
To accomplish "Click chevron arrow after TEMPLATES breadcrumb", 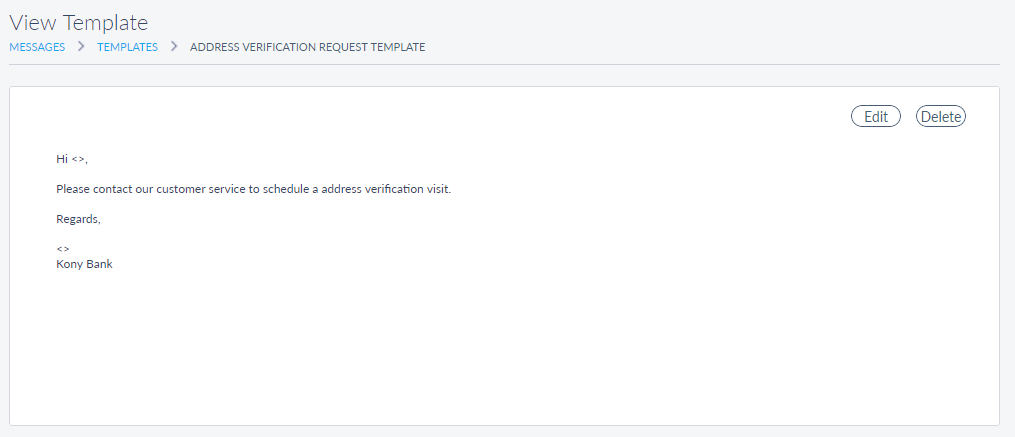I will click(x=173, y=47).
